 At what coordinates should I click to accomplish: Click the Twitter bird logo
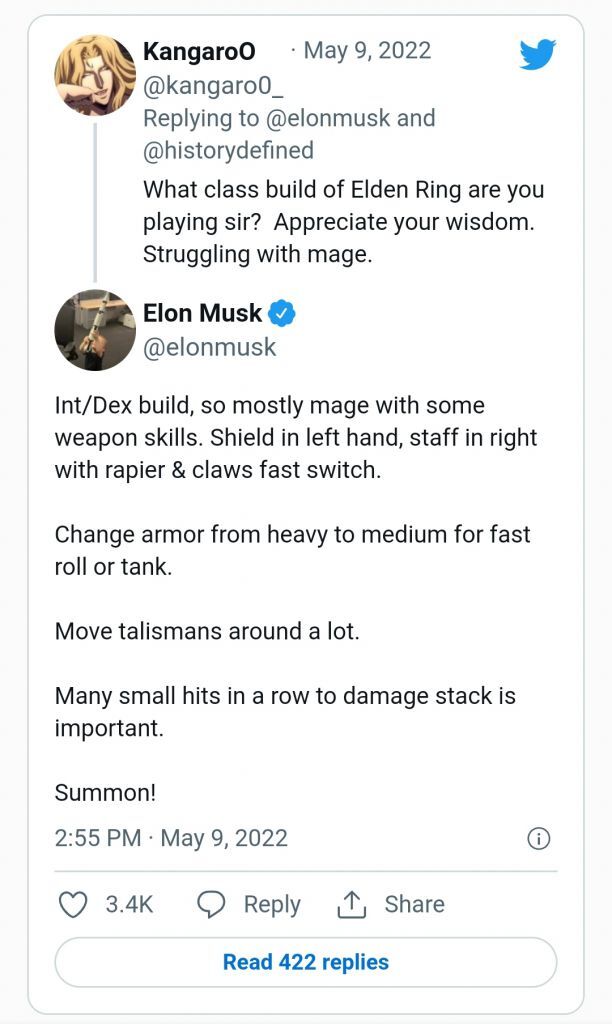coord(537,54)
